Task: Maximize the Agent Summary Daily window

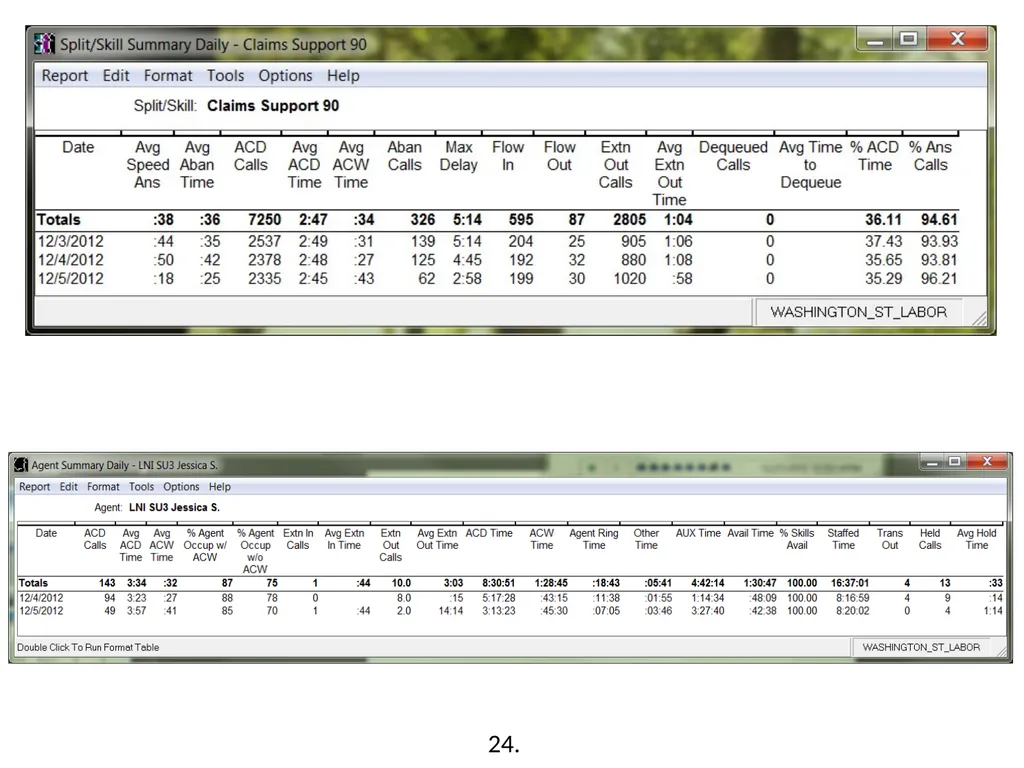Action: click(x=954, y=462)
